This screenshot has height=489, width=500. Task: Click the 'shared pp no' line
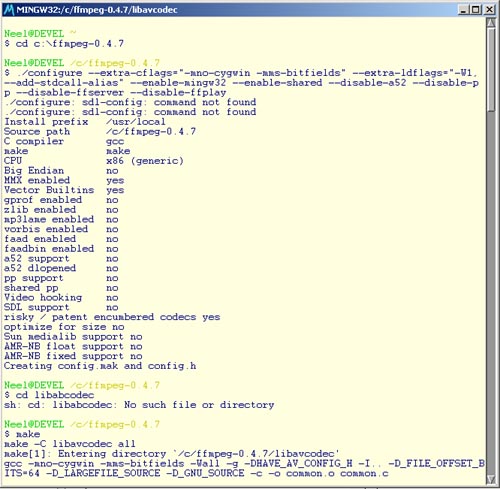point(61,288)
